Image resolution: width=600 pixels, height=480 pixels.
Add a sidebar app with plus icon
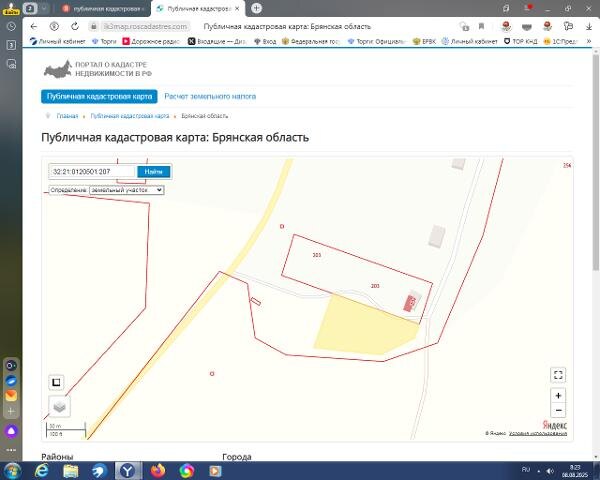tap(11, 411)
